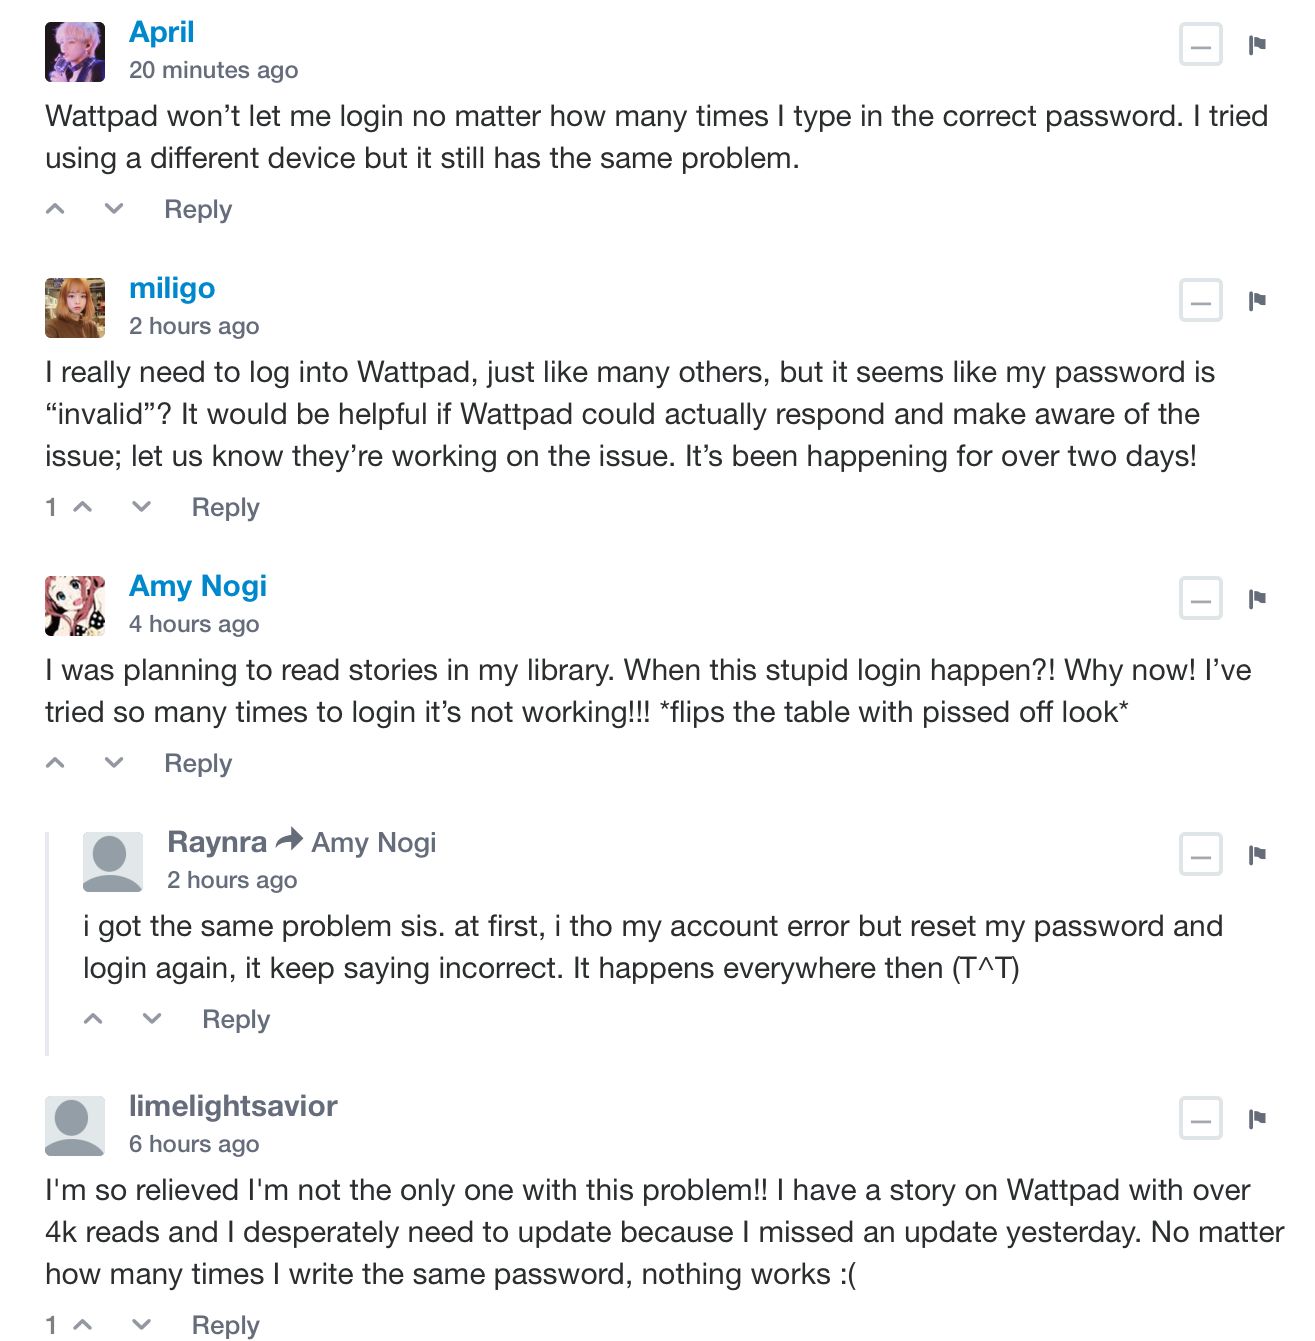Screen dimensions: 1315x1341
Task: Collapse April's comment thread
Action: (1200, 45)
